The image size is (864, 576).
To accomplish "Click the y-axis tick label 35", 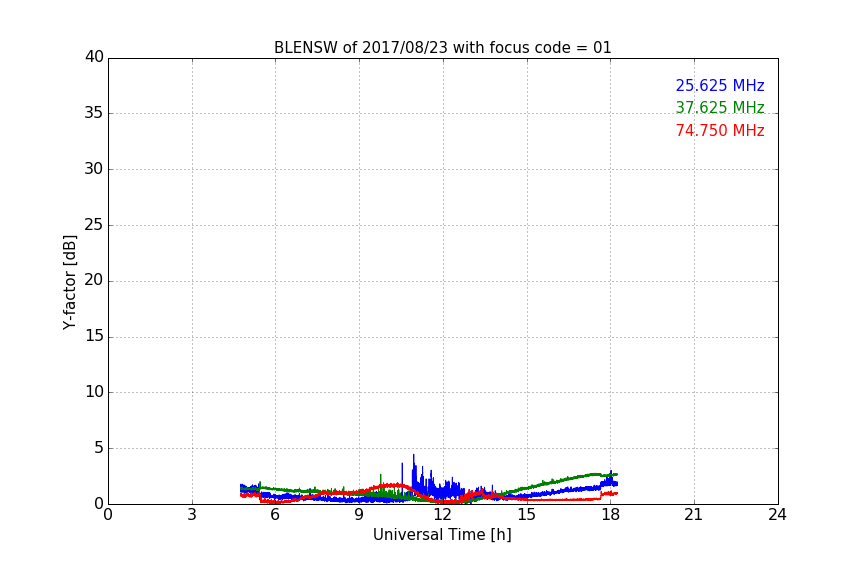I will click(94, 113).
